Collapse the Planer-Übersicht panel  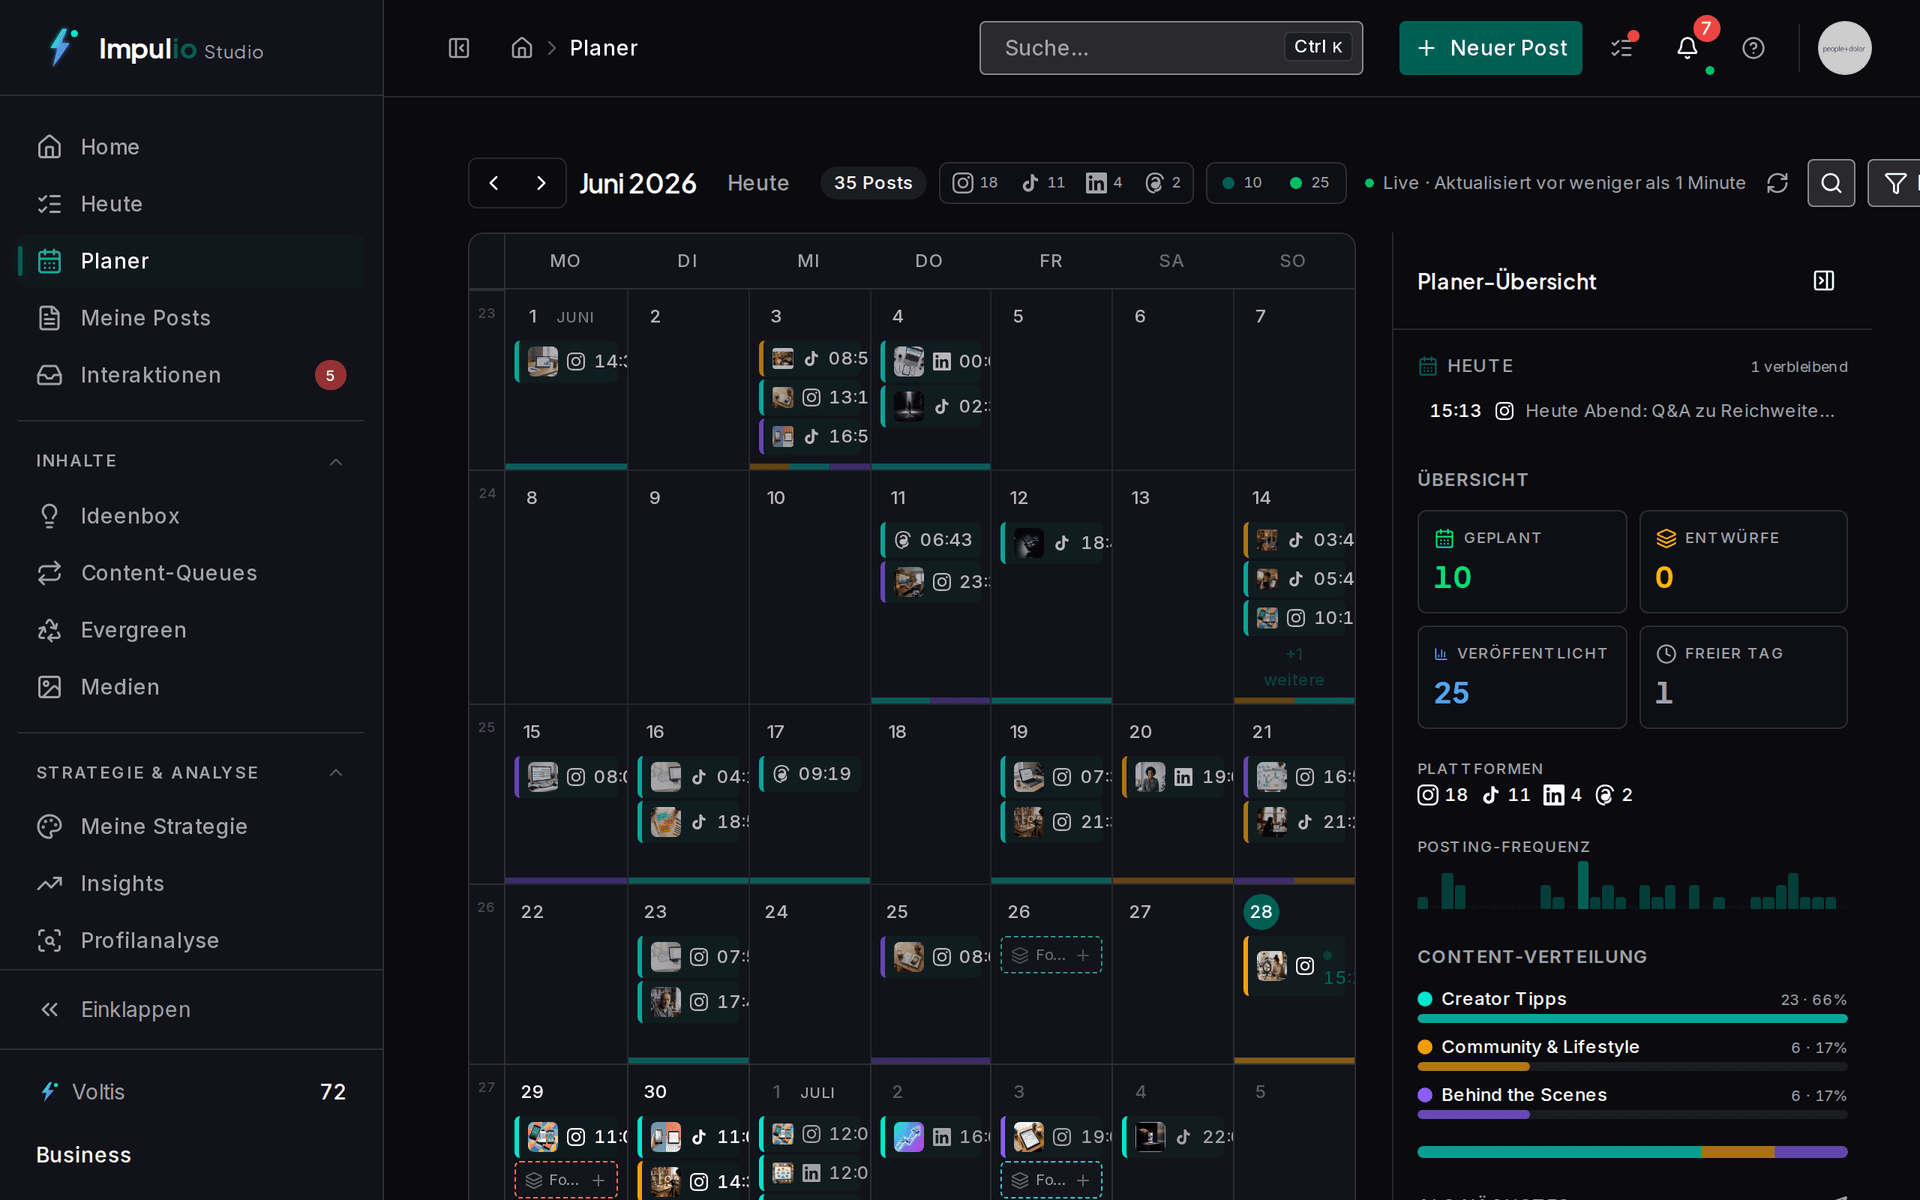click(1824, 281)
